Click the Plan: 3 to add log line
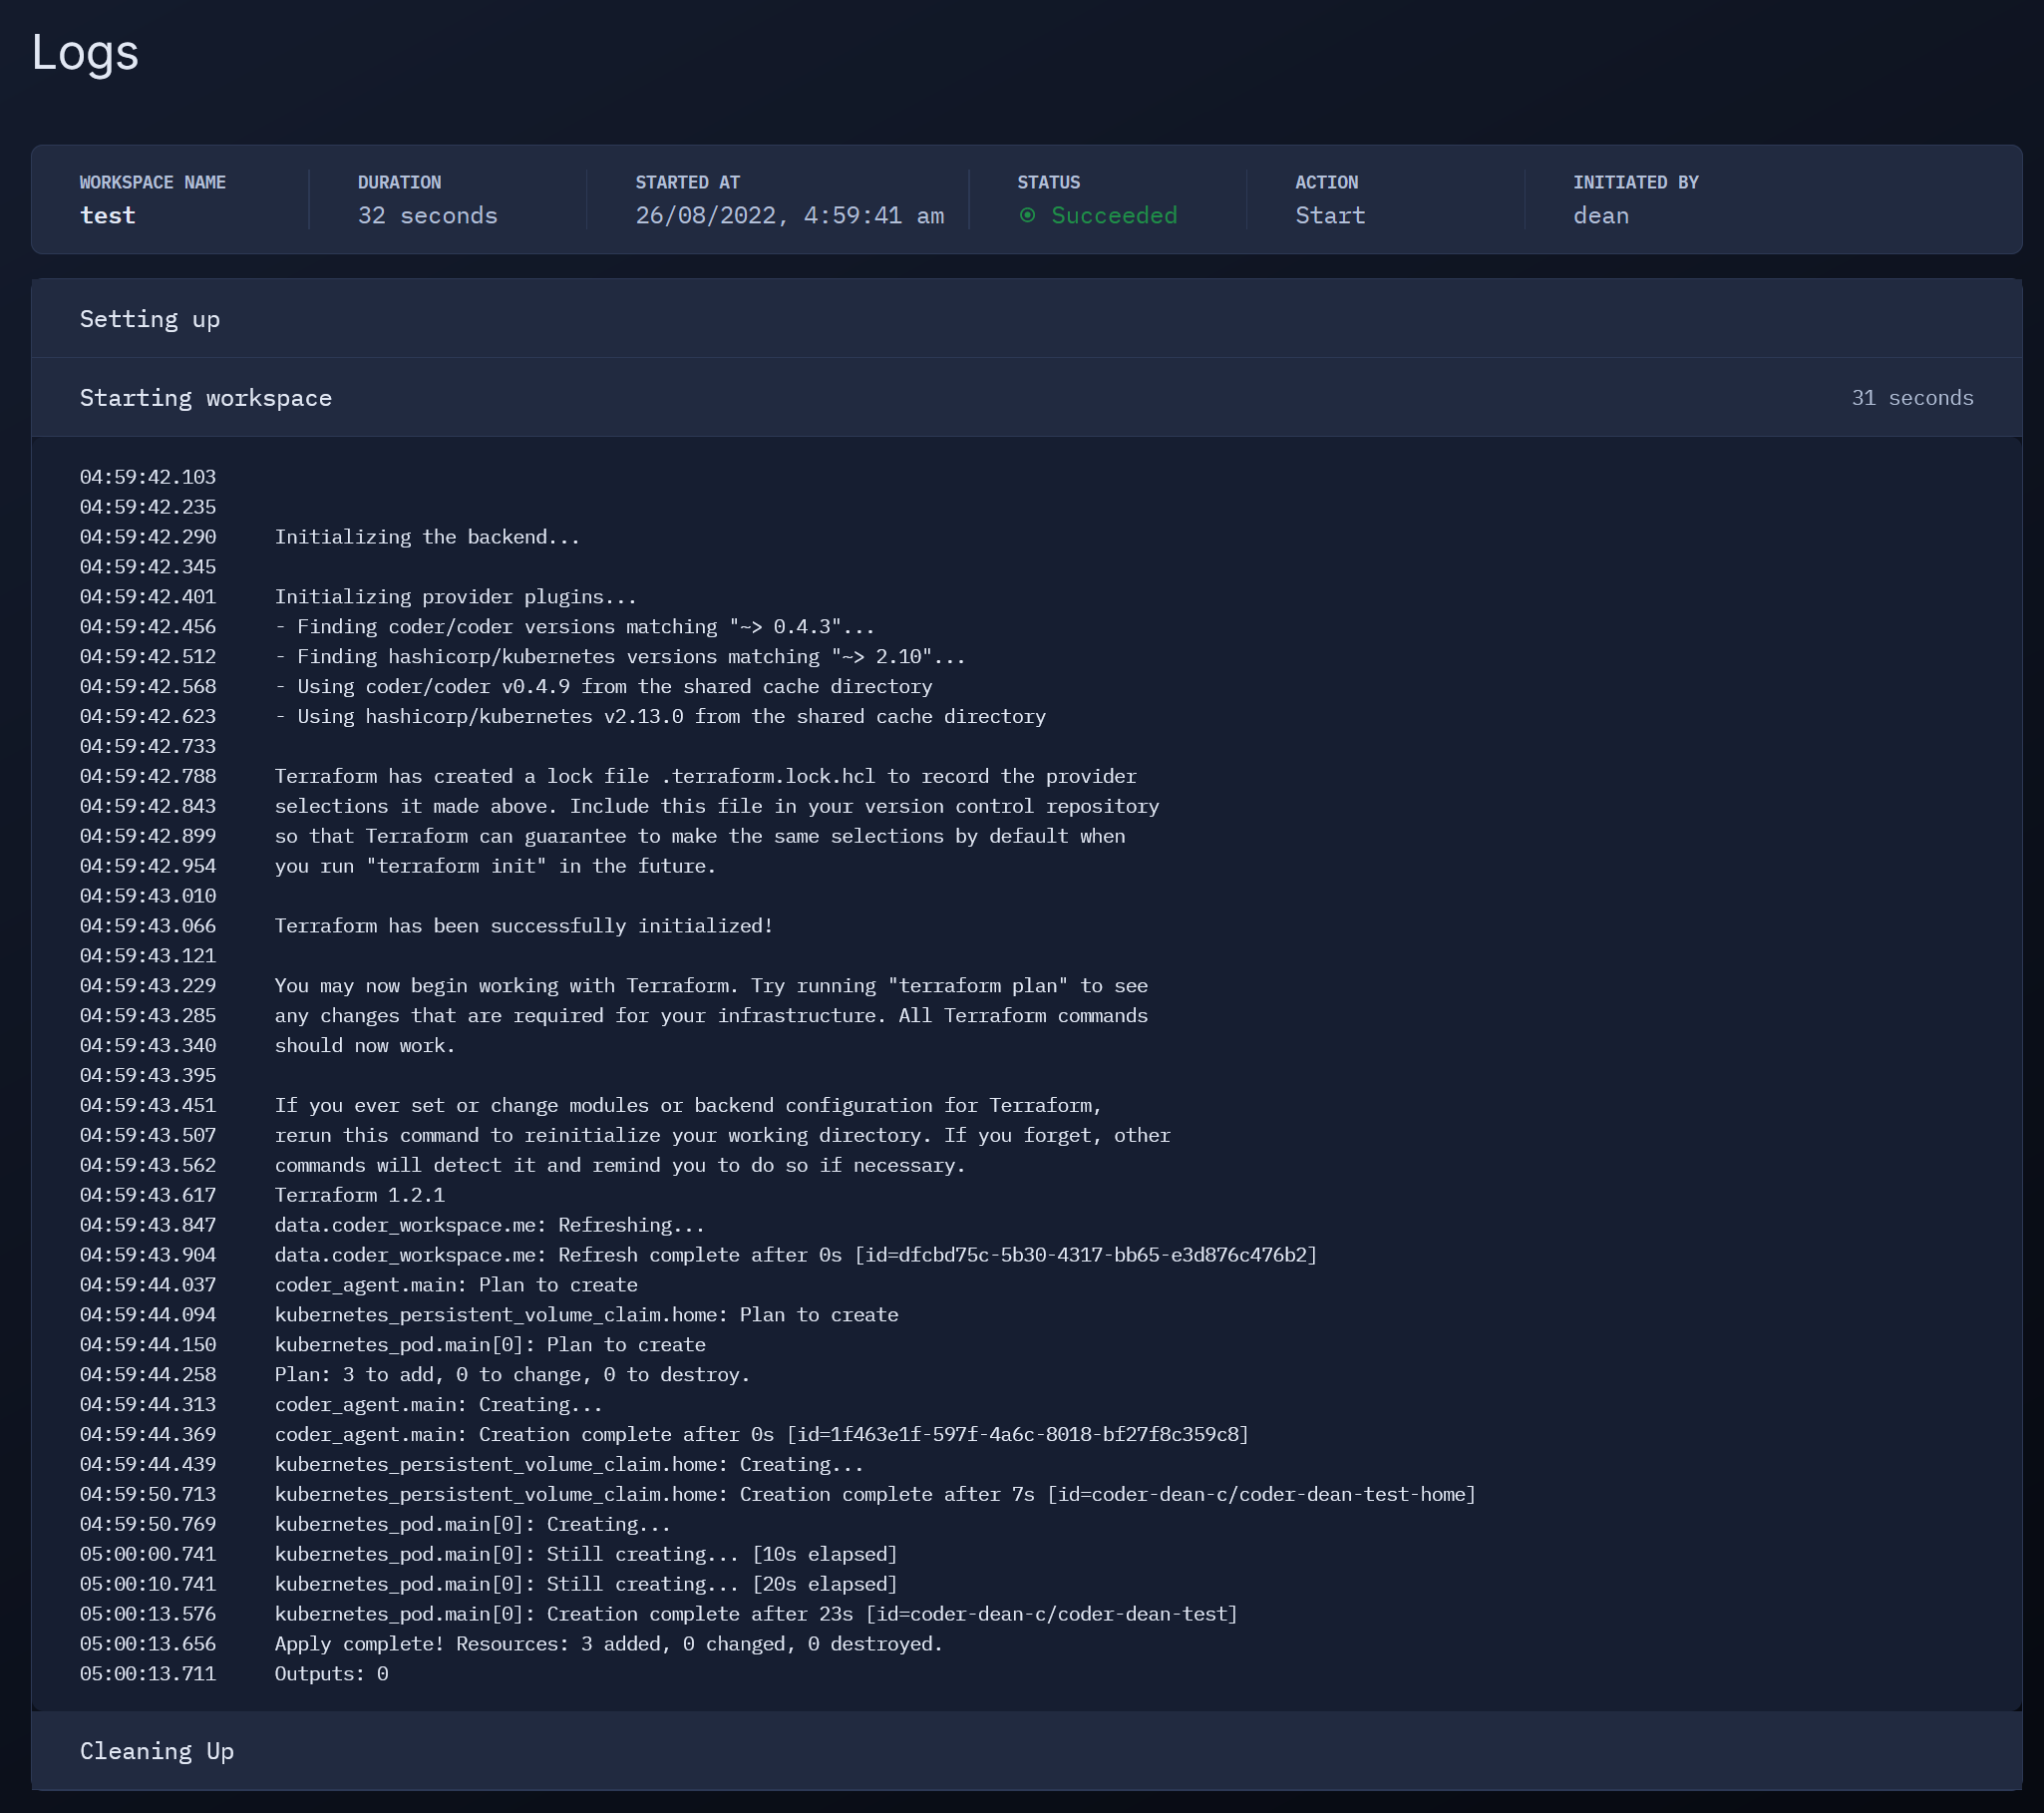Viewport: 2044px width, 1813px height. pyautogui.click(x=512, y=1375)
